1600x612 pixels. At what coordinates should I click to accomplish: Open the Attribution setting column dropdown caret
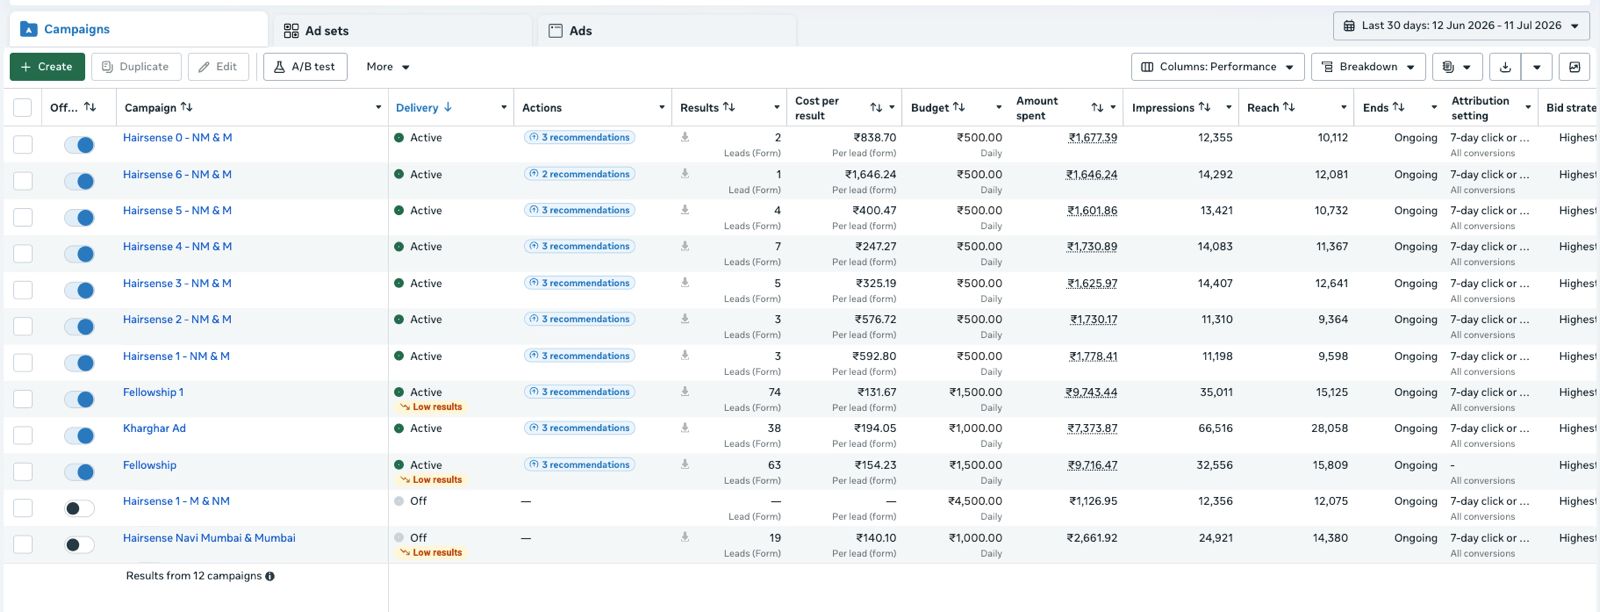pyautogui.click(x=1528, y=107)
